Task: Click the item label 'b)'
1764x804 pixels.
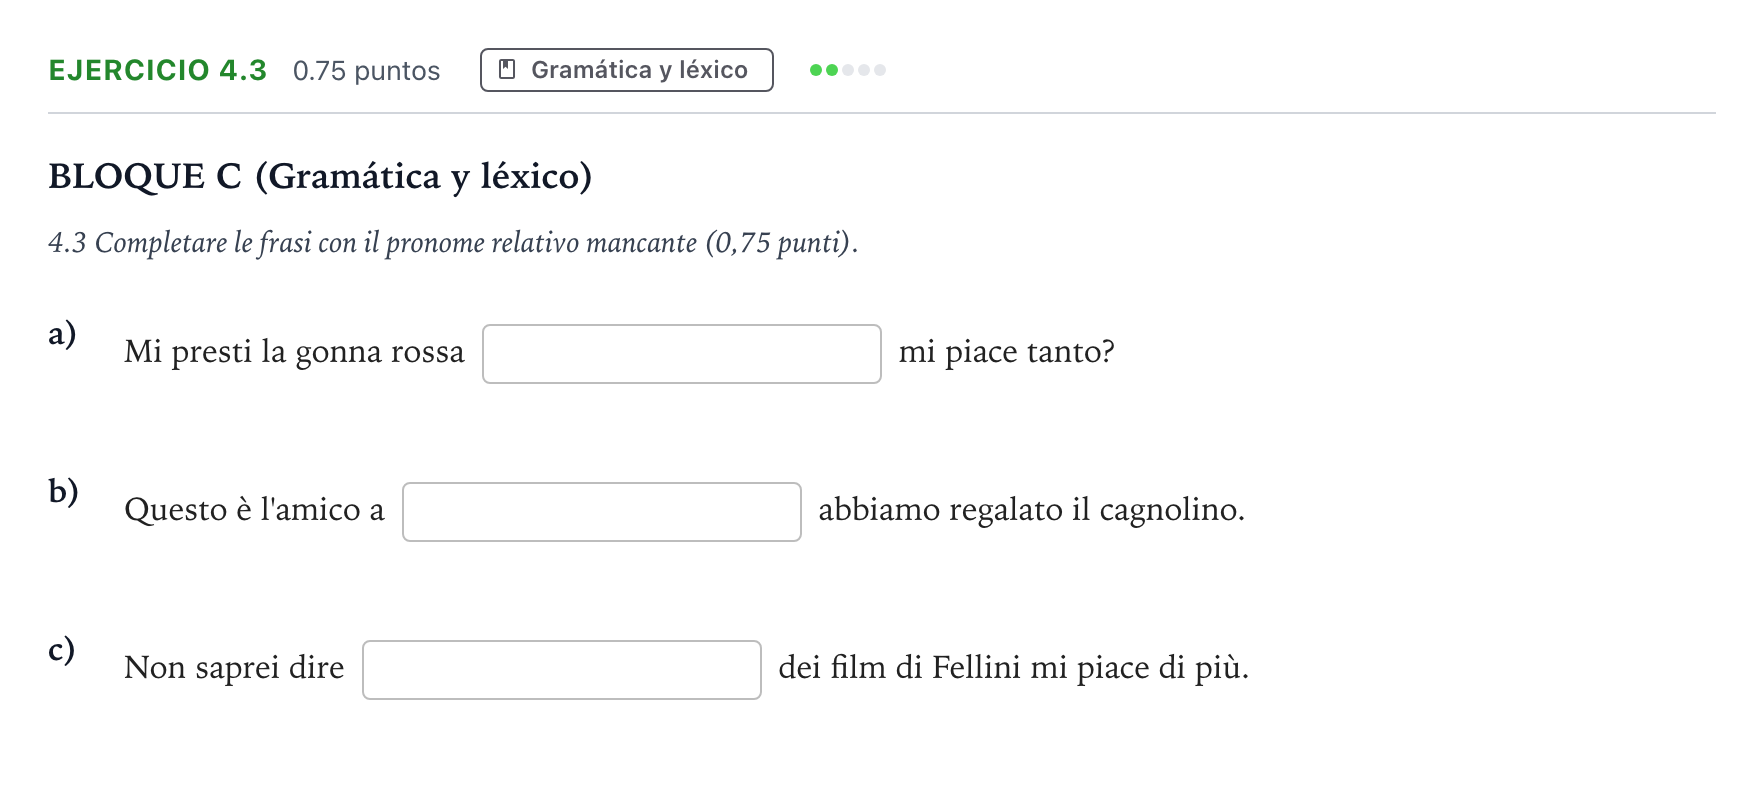Action: (63, 491)
